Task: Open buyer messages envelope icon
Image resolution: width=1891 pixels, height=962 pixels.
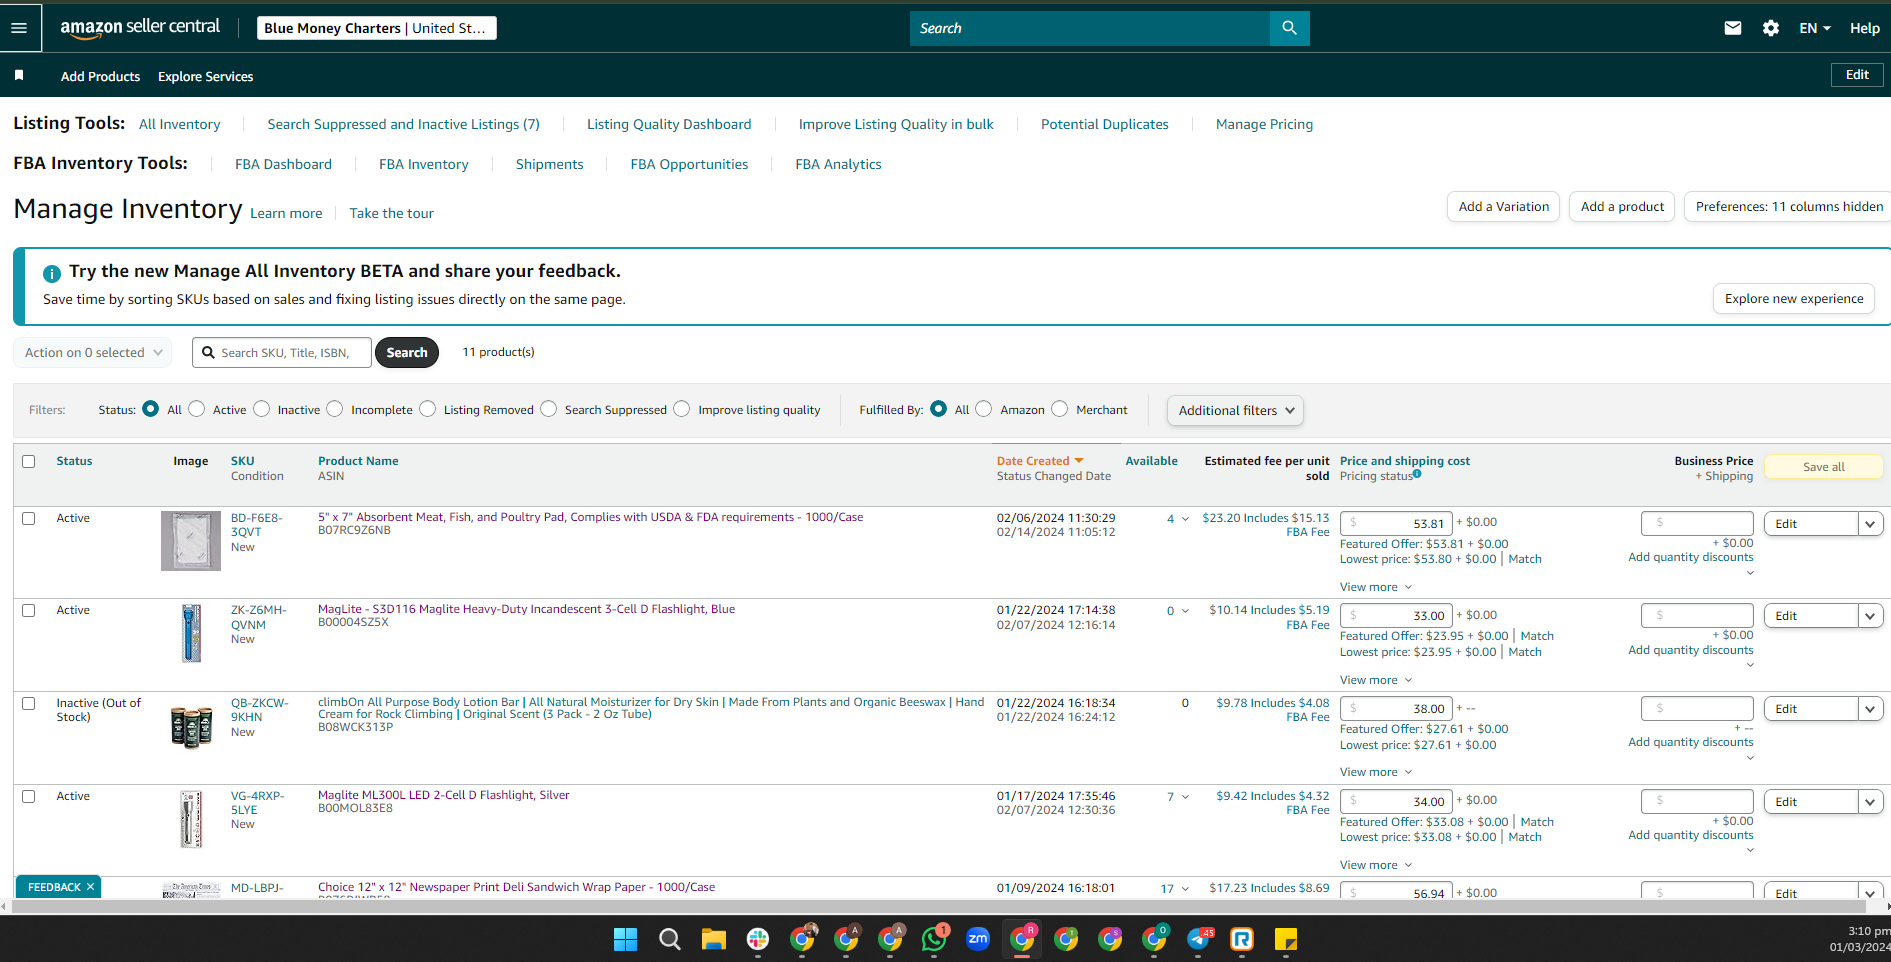Action: (x=1733, y=28)
